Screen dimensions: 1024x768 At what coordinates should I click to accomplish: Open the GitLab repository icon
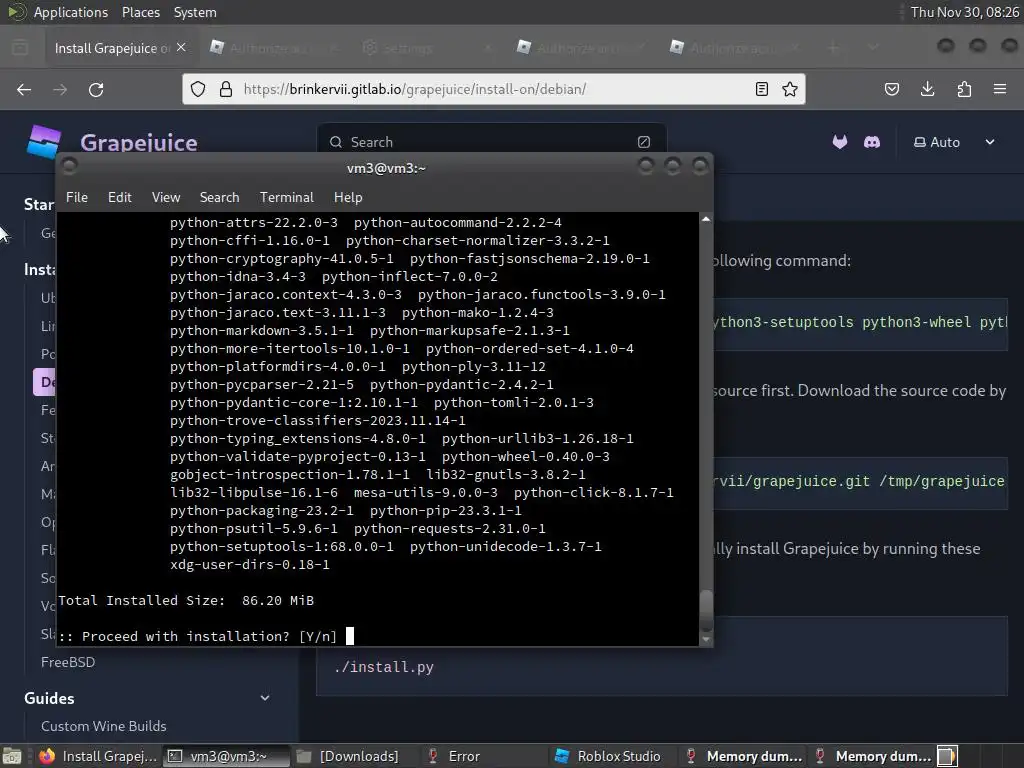[840, 142]
